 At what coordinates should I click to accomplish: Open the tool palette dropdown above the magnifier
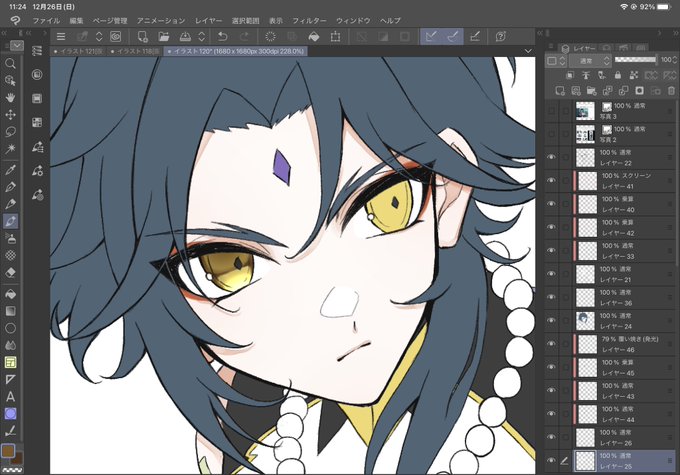tap(16, 45)
